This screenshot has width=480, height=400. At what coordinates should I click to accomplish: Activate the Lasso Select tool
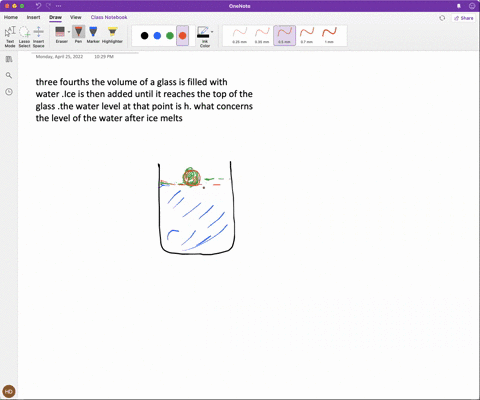pyautogui.click(x=24, y=36)
